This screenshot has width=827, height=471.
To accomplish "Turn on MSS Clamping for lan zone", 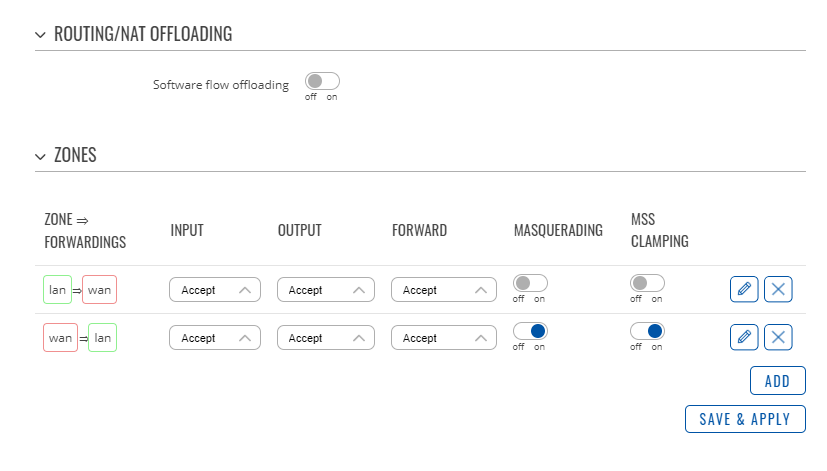I will tap(647, 283).
